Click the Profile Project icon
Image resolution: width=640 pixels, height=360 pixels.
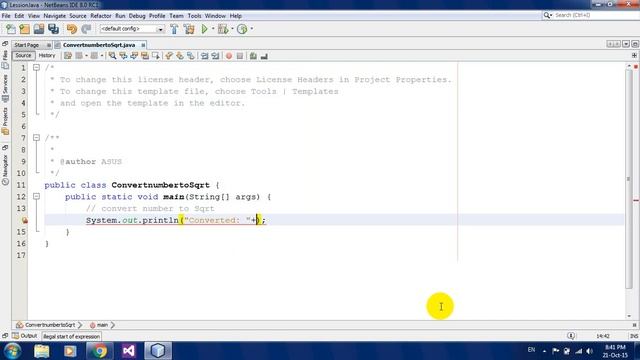click(242, 29)
